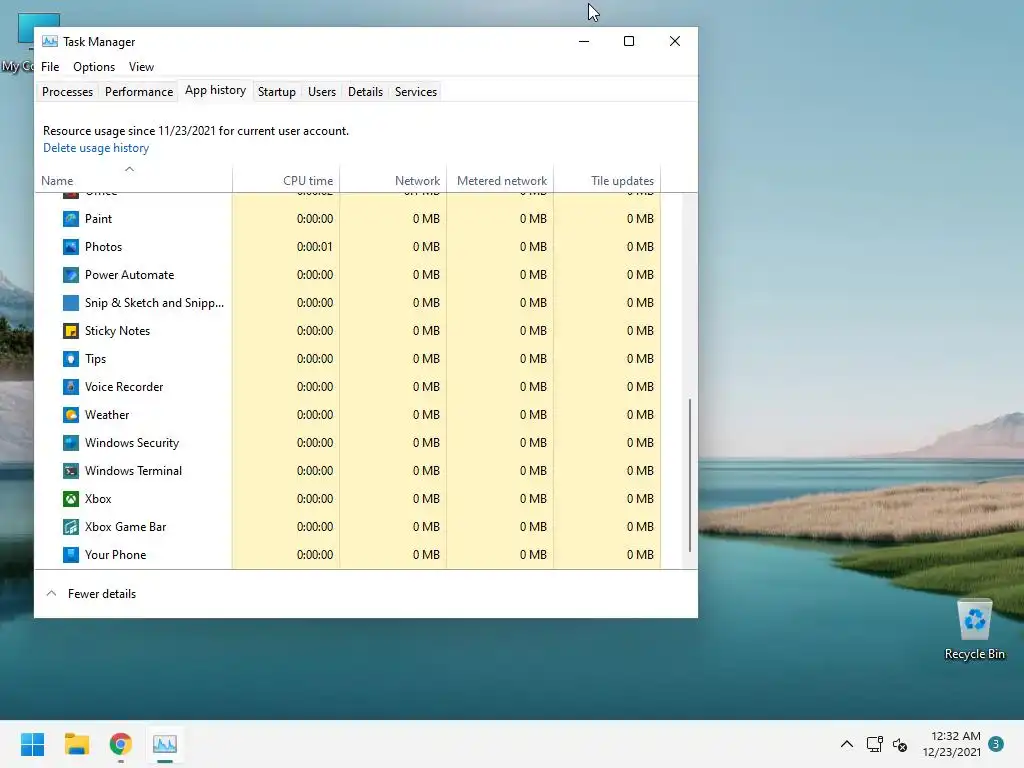Click the Tips app icon
Screen dimensions: 1024x768
pyautogui.click(x=71, y=359)
